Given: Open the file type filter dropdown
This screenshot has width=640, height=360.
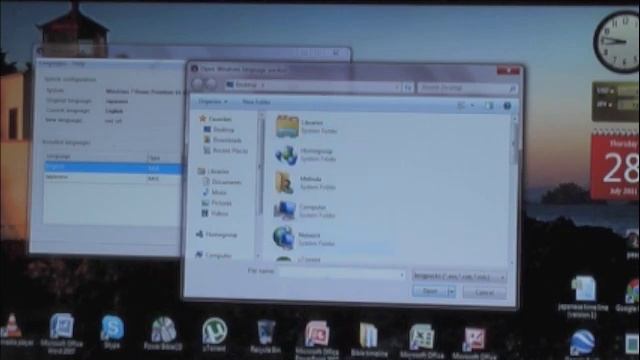Looking at the screenshot, I should [459, 277].
